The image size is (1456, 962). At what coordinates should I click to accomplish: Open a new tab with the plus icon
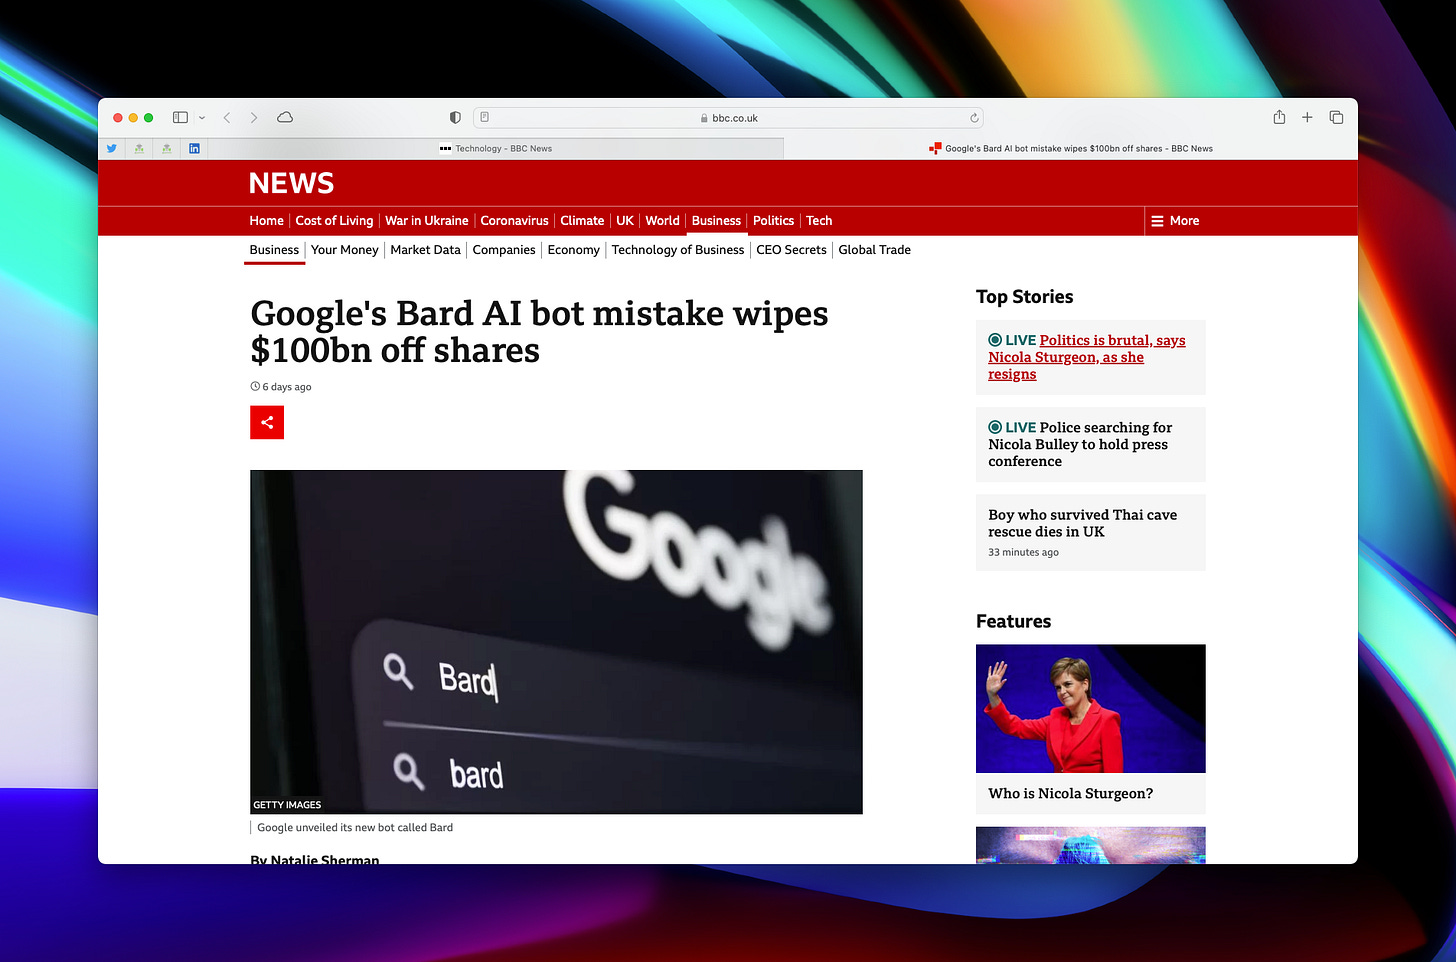[x=1307, y=117]
